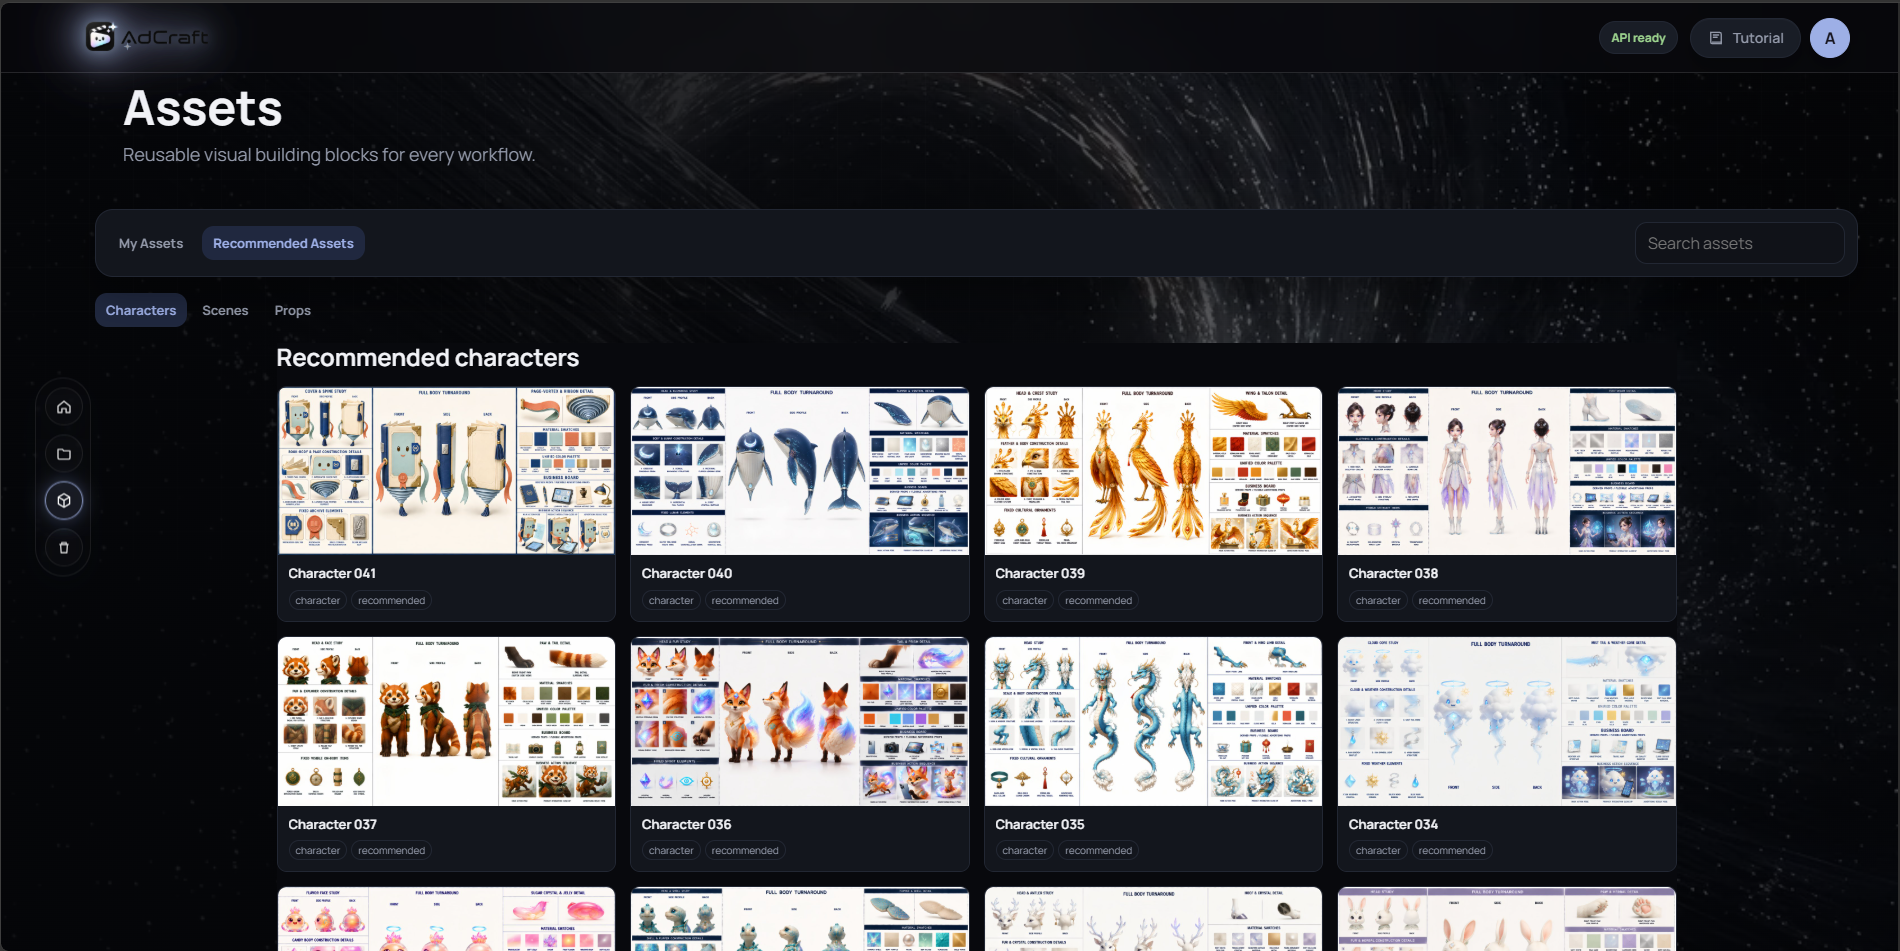The width and height of the screenshot is (1900, 951).
Task: Open the Character 034 cloud thumbnail
Action: coord(1507,721)
